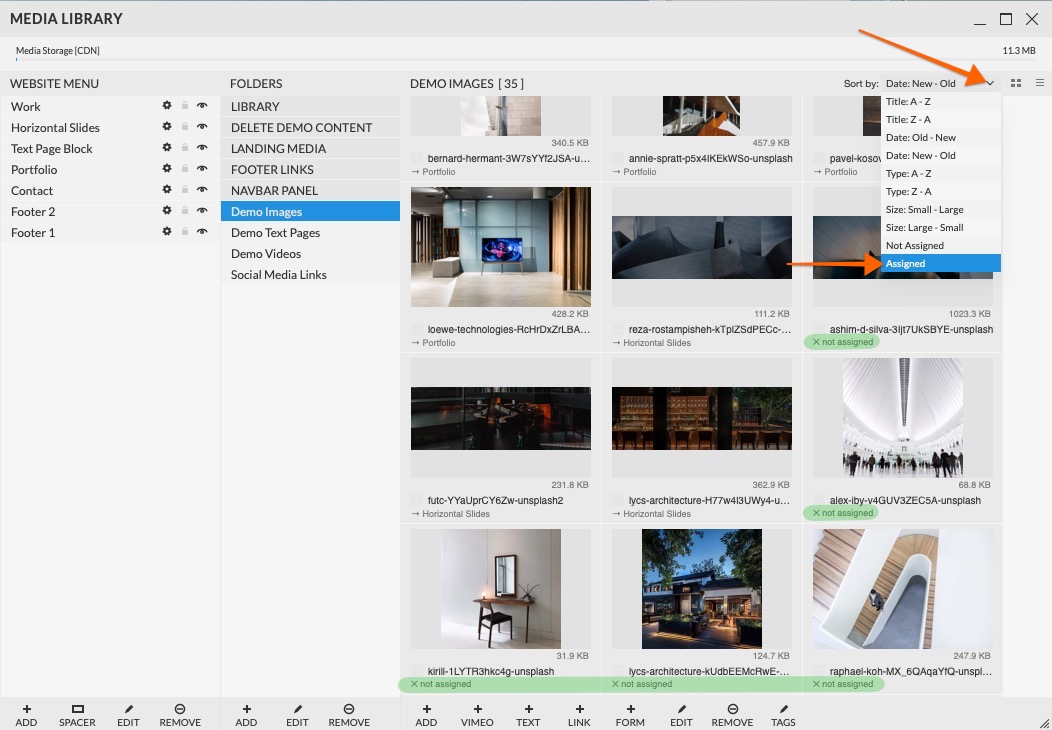Open settings gear for Portfolio menu item
Image resolution: width=1052 pixels, height=730 pixels.
167,169
